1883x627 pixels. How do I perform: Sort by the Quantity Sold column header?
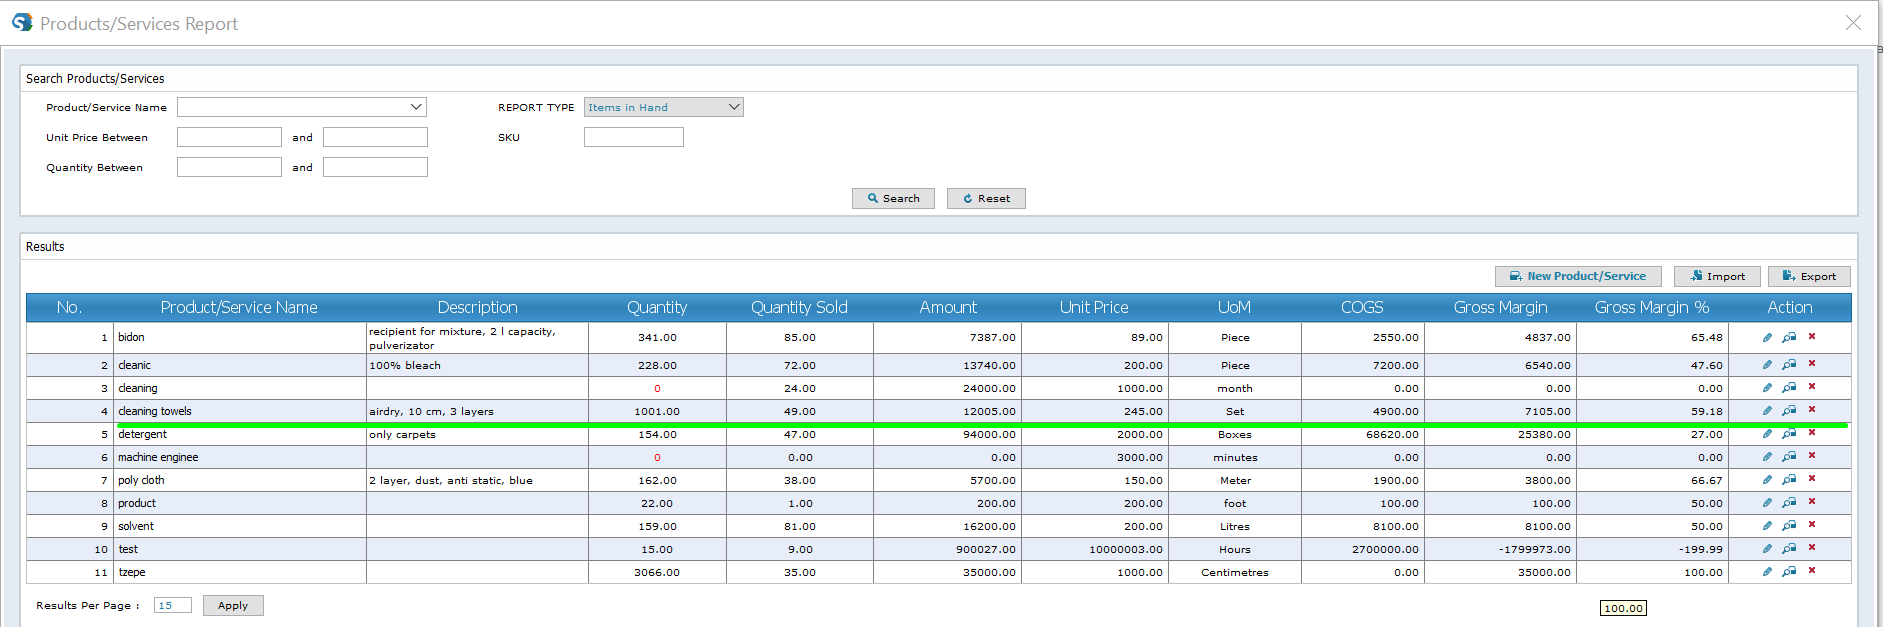799,308
